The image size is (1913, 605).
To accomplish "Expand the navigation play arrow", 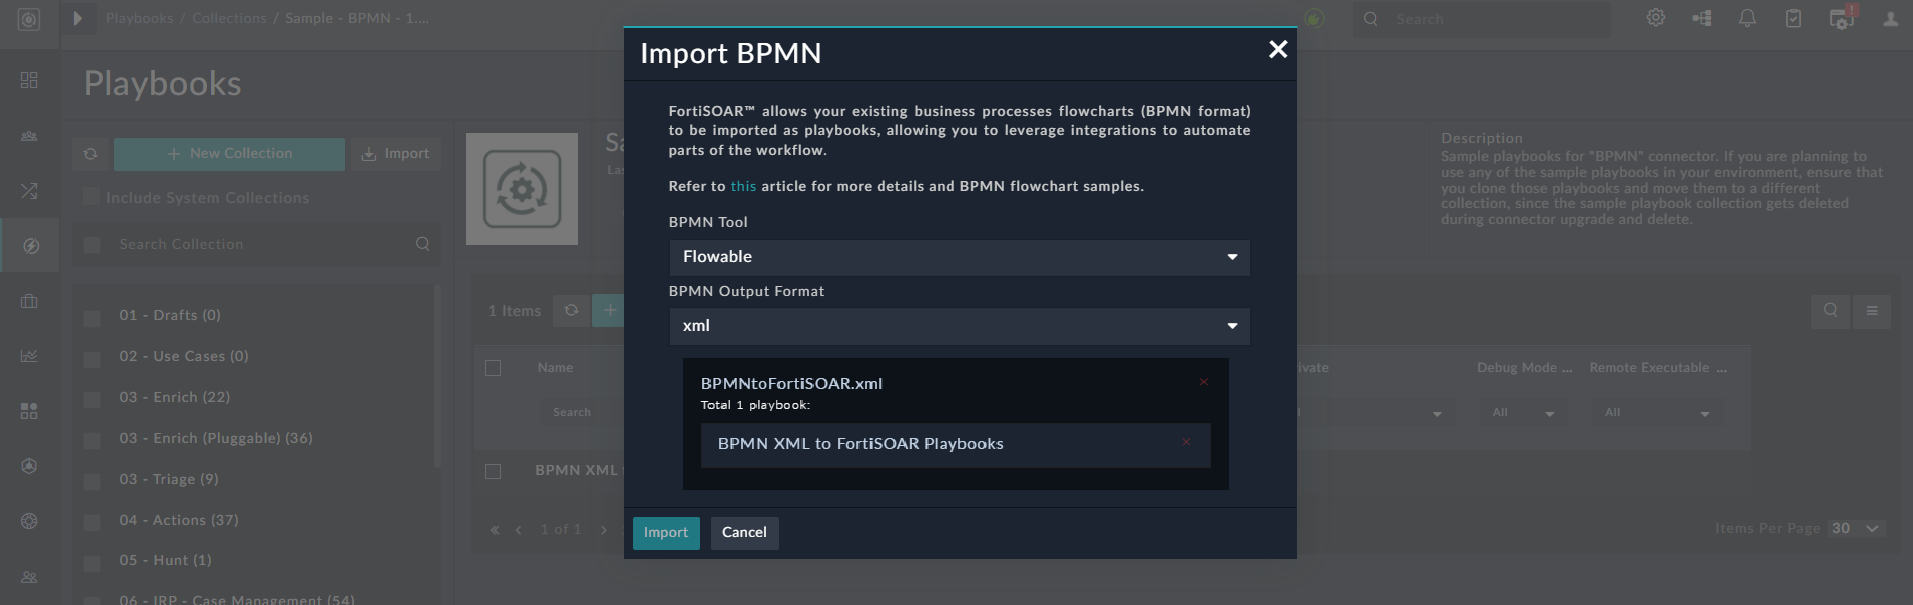I will click(77, 18).
